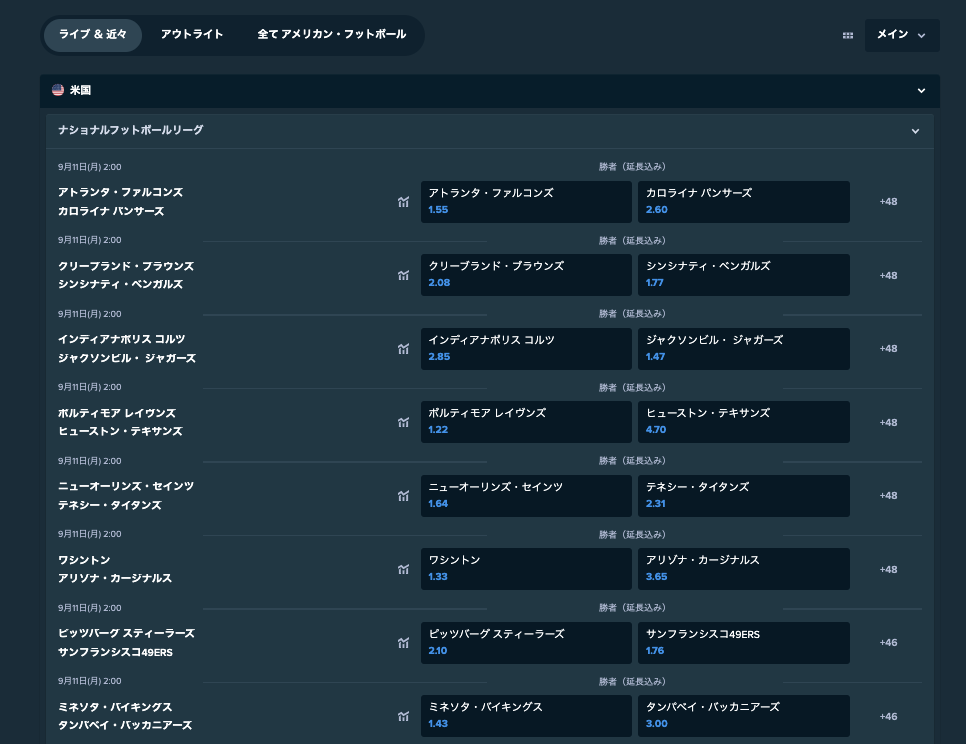This screenshot has height=744, width=966.
Task: Click the ナショナルフットボールリーグ league title
Action: [x=131, y=130]
